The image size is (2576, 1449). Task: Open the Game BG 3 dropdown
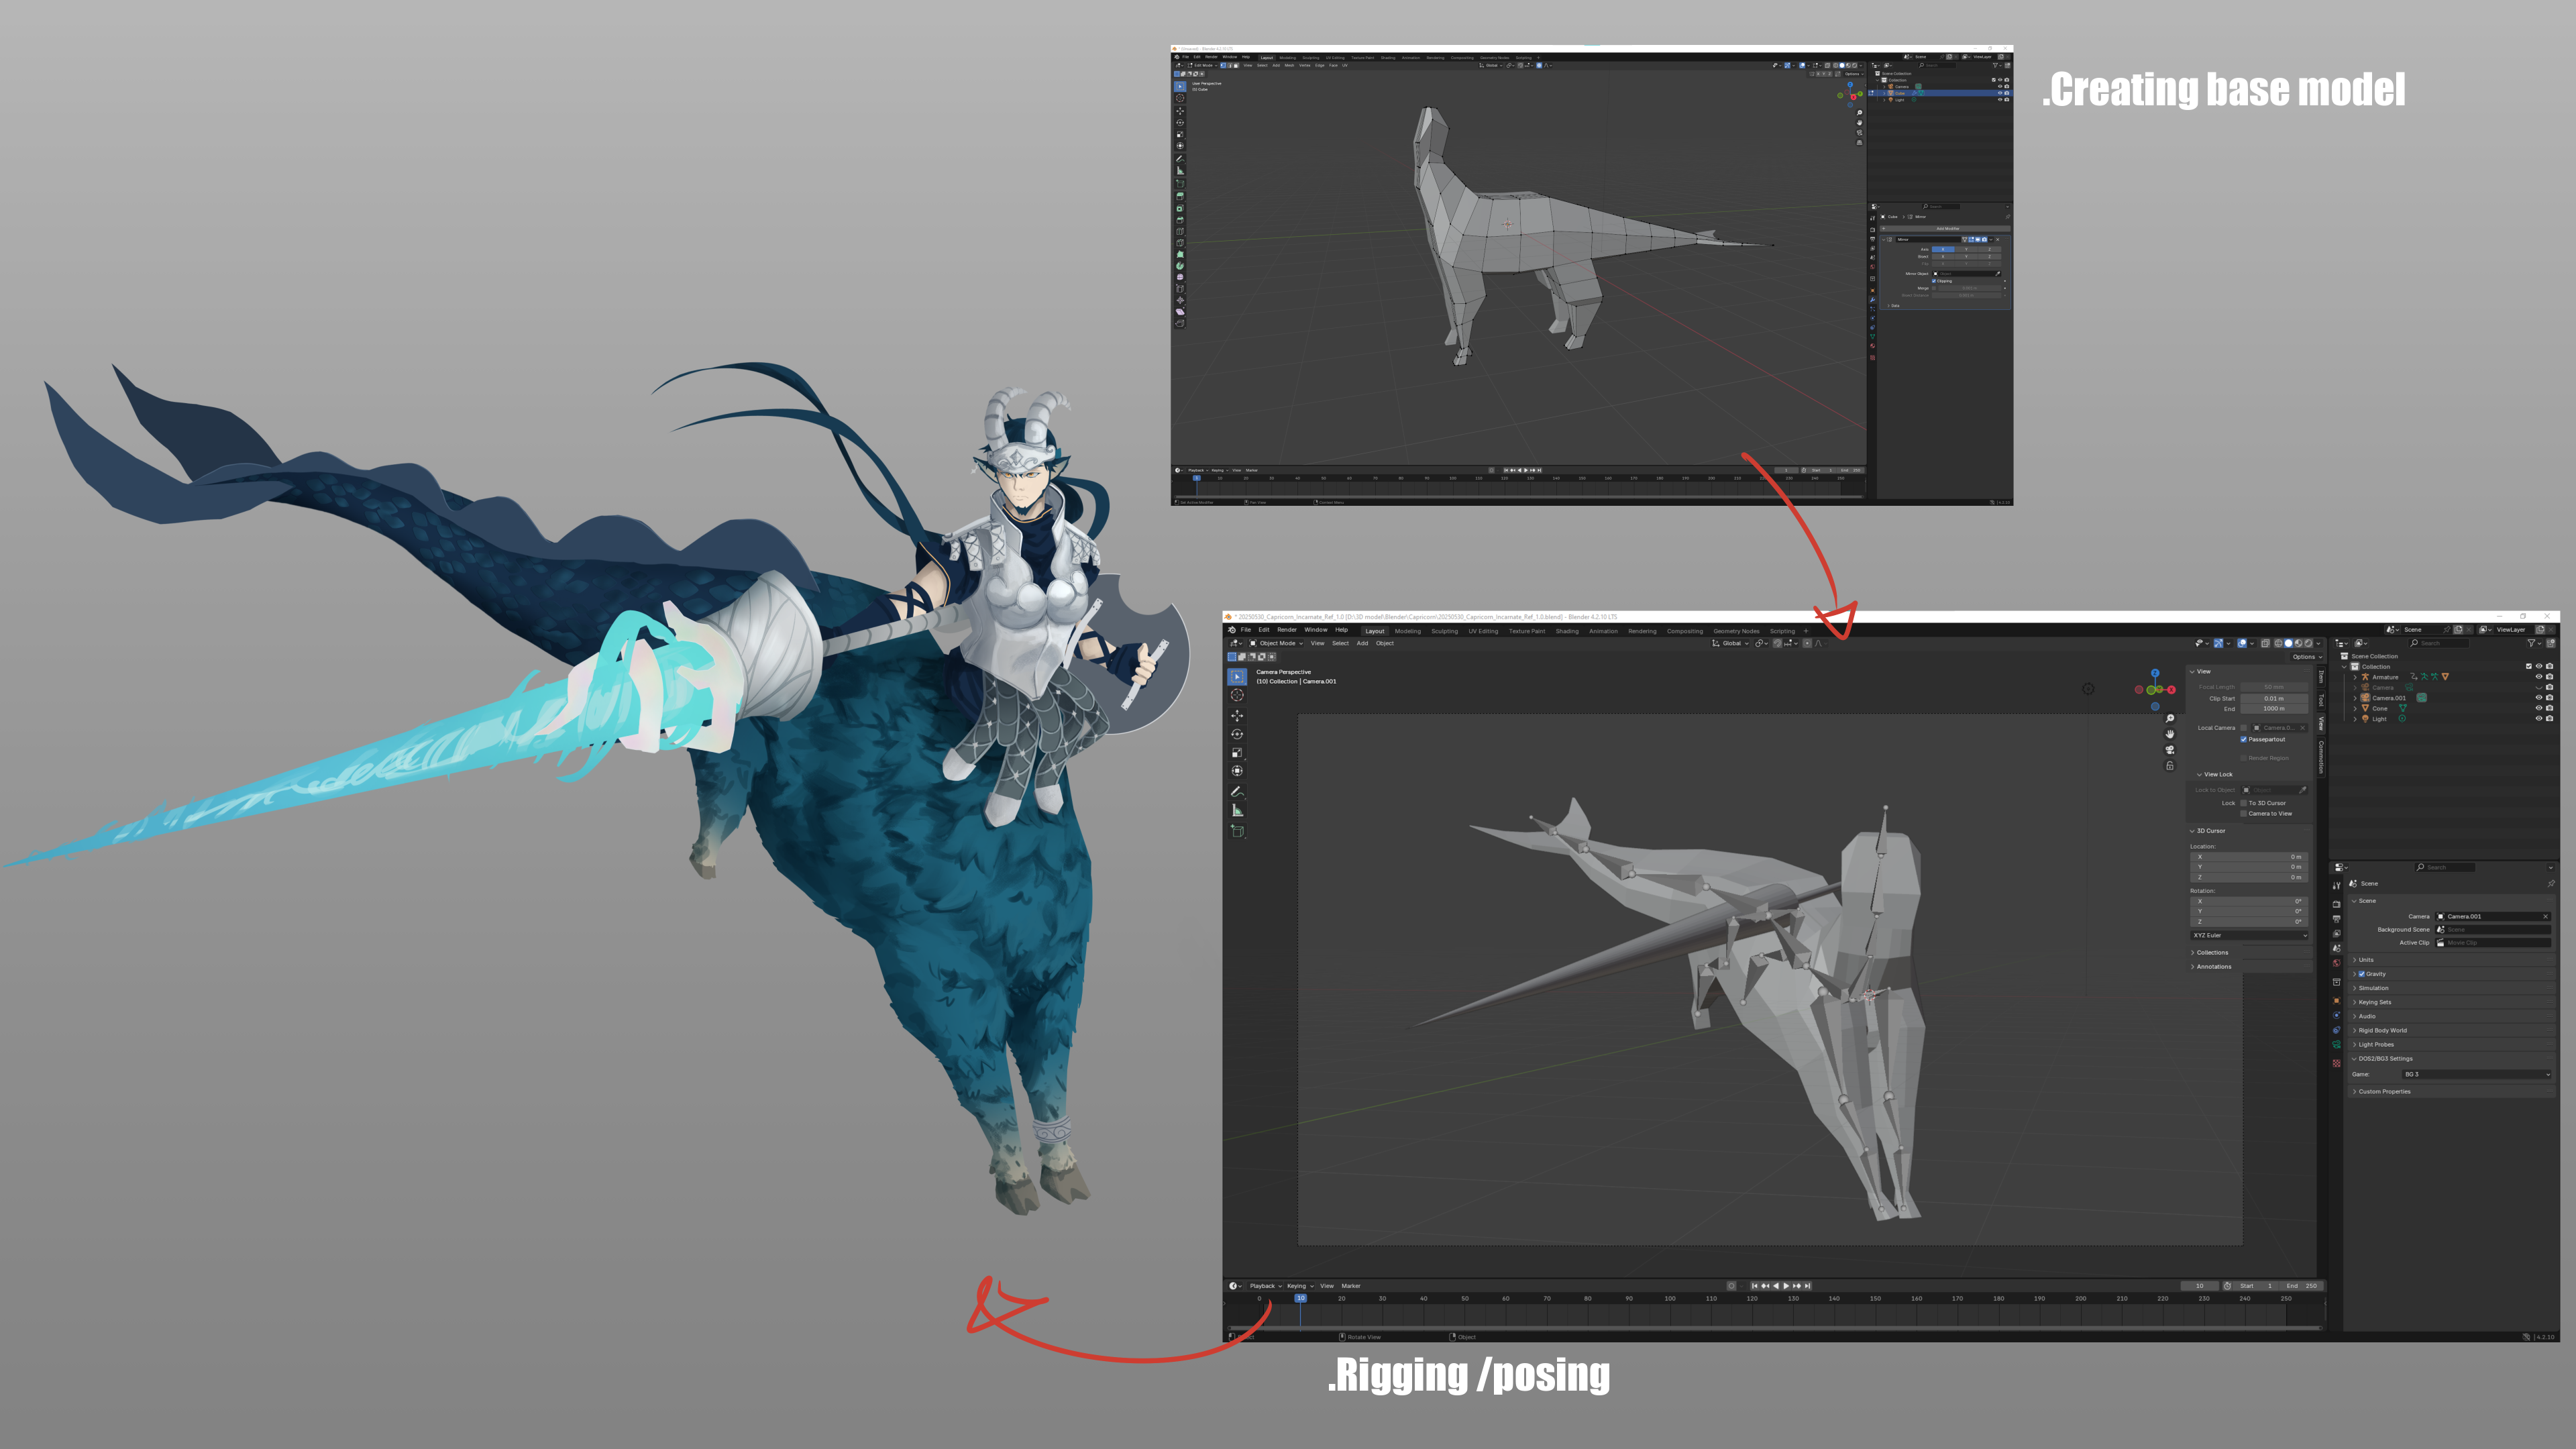2476,1074
